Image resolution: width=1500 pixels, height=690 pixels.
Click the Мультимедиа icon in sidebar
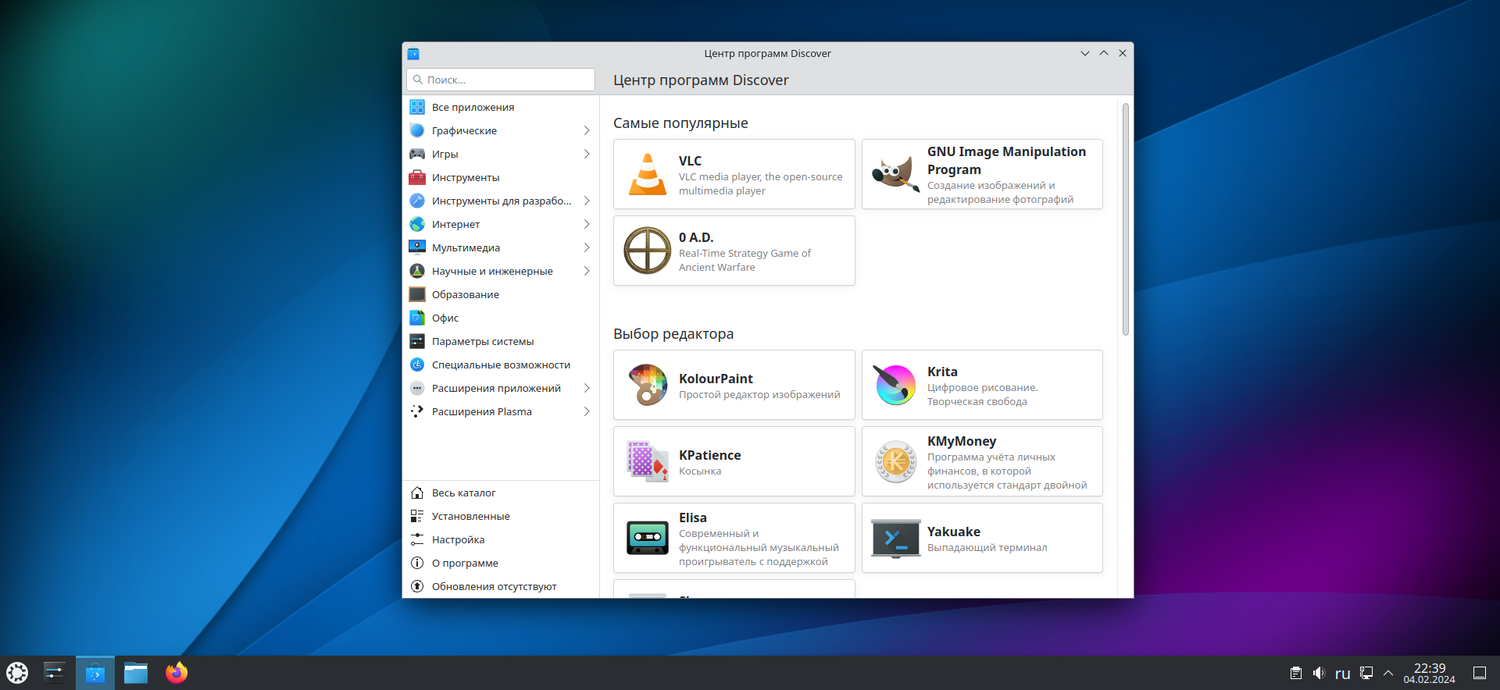pyautogui.click(x=417, y=248)
